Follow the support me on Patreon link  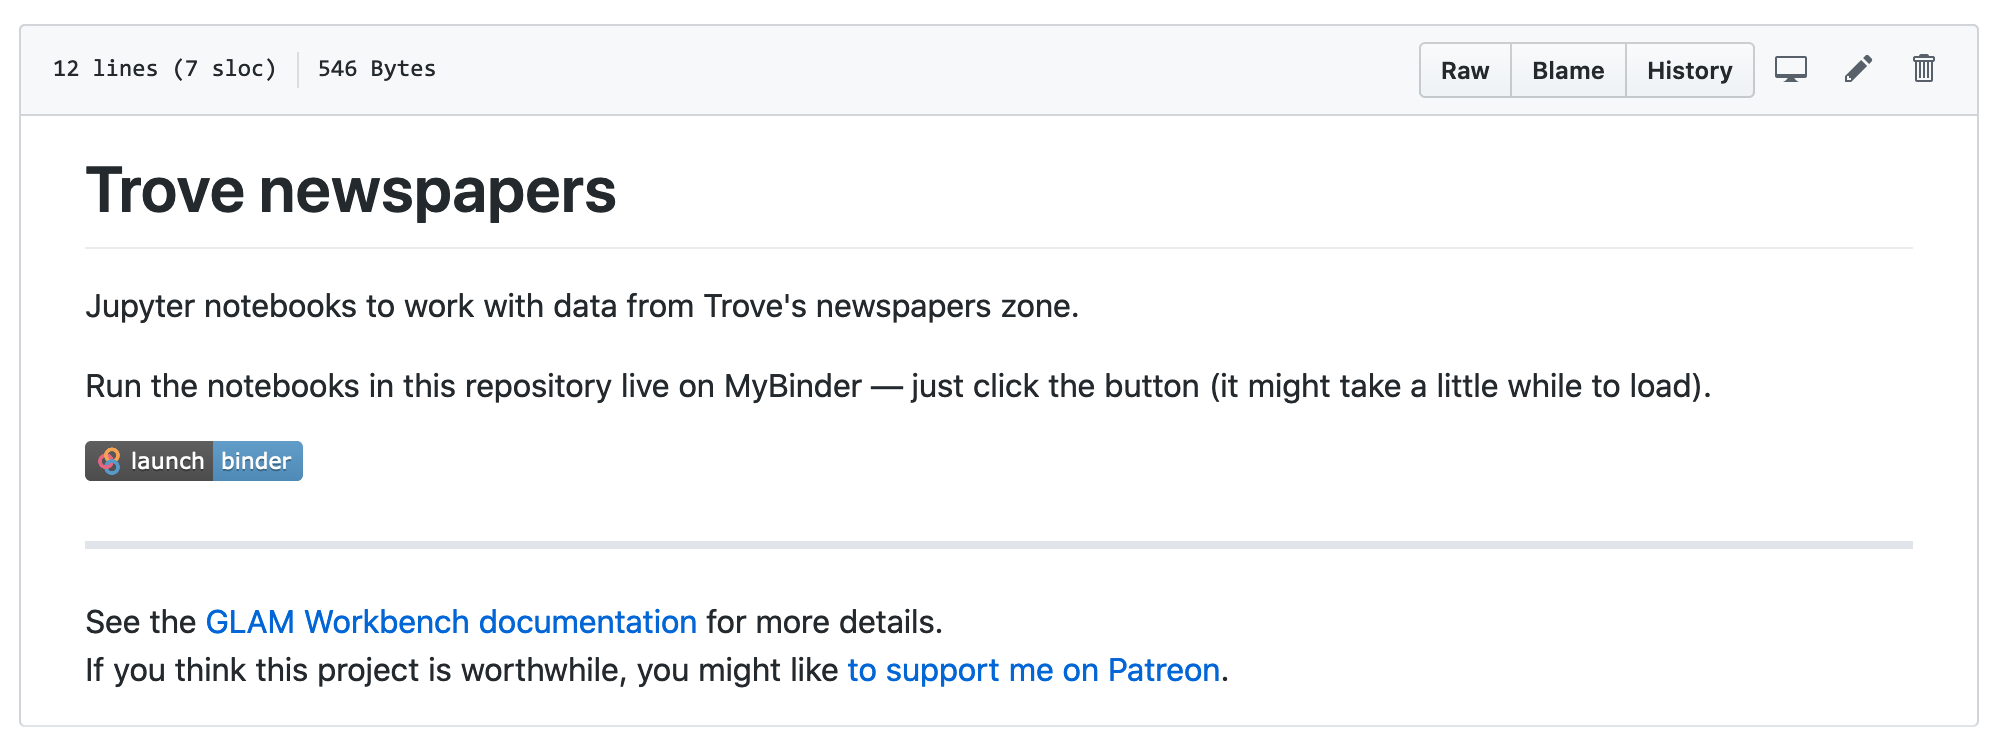[x=1033, y=670]
